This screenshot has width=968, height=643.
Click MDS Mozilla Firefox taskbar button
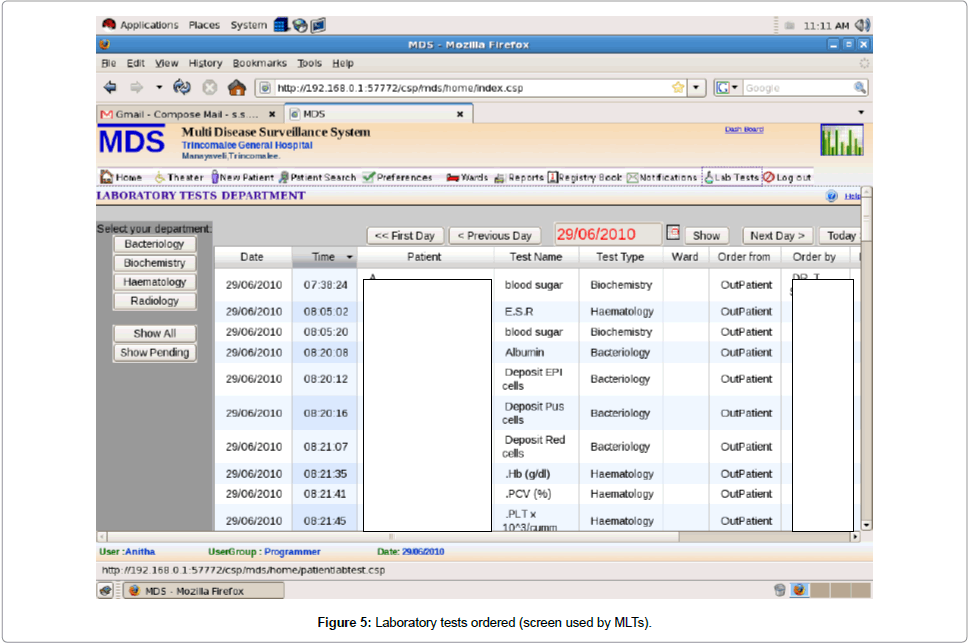pos(204,591)
